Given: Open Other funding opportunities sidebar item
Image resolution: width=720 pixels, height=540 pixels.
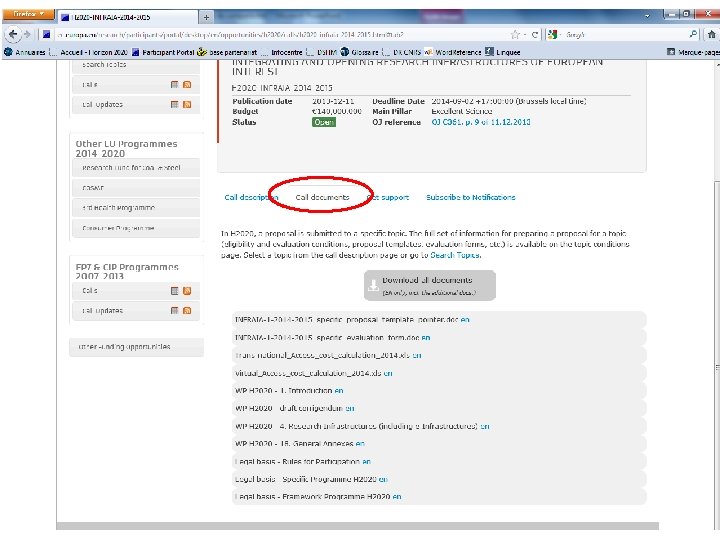Looking at the screenshot, I should [x=136, y=347].
